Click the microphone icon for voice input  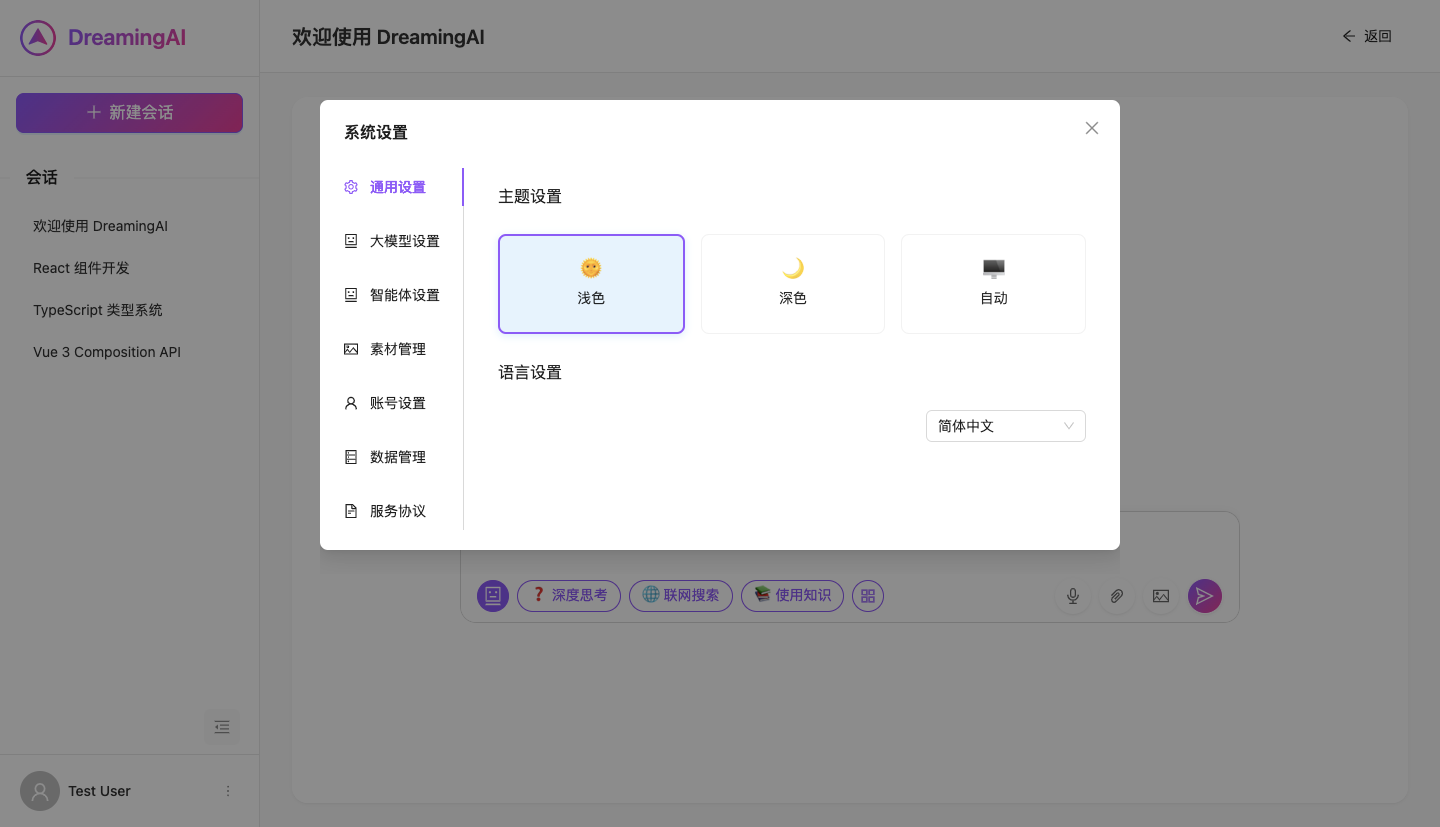coord(1072,595)
